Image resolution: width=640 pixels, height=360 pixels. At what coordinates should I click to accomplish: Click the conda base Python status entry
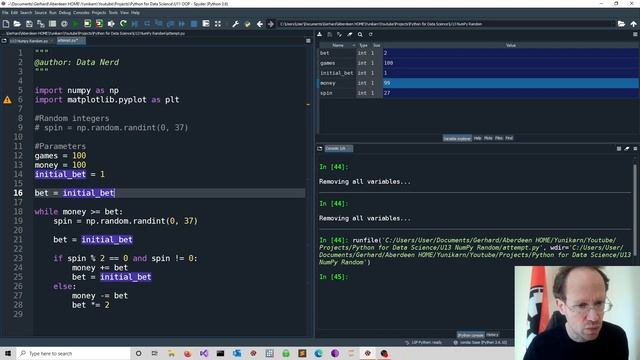coord(480,342)
